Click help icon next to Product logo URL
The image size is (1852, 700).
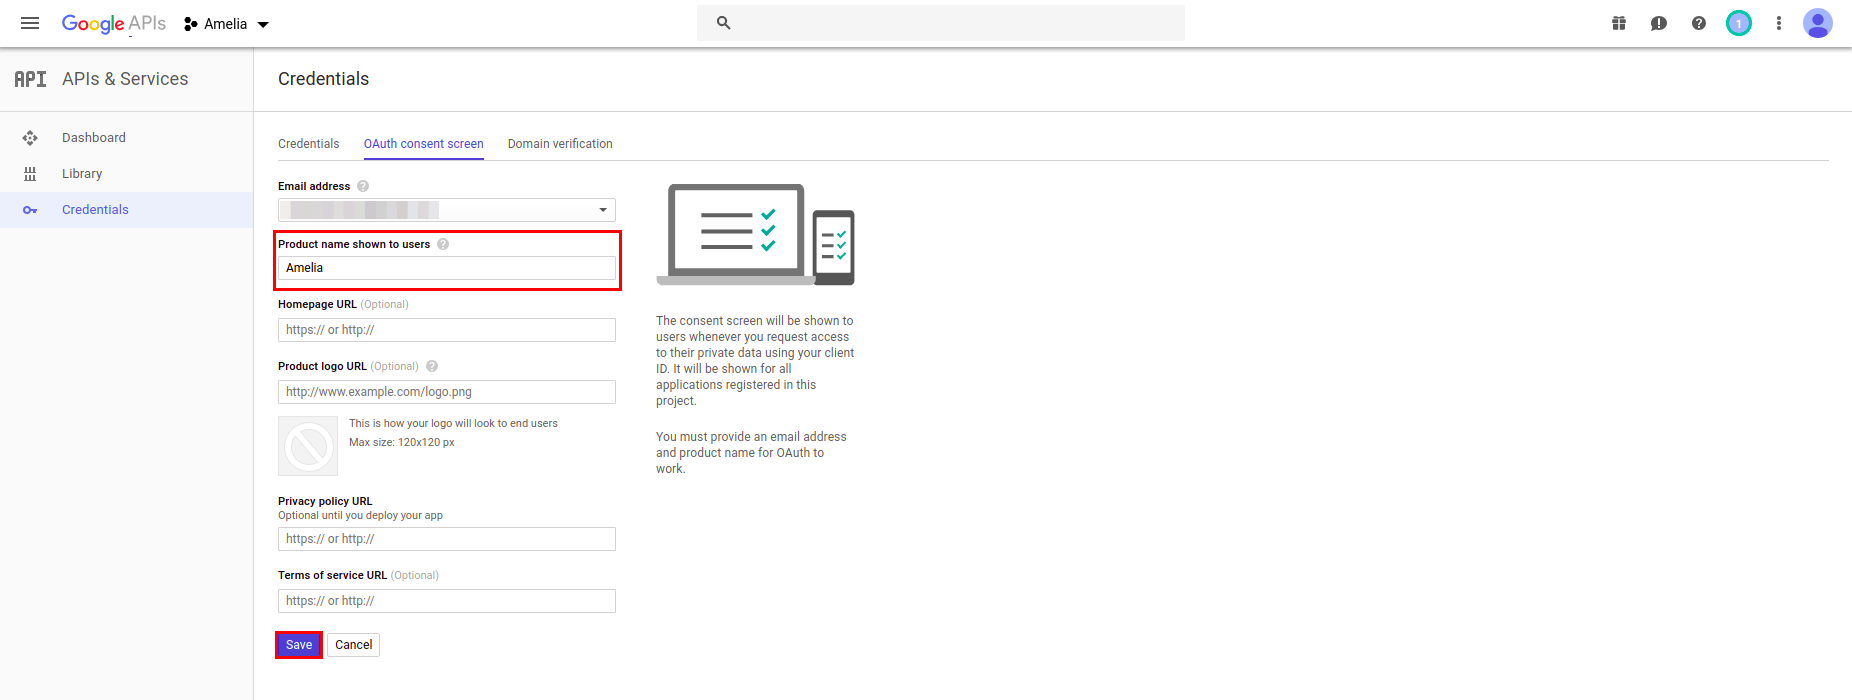432,366
